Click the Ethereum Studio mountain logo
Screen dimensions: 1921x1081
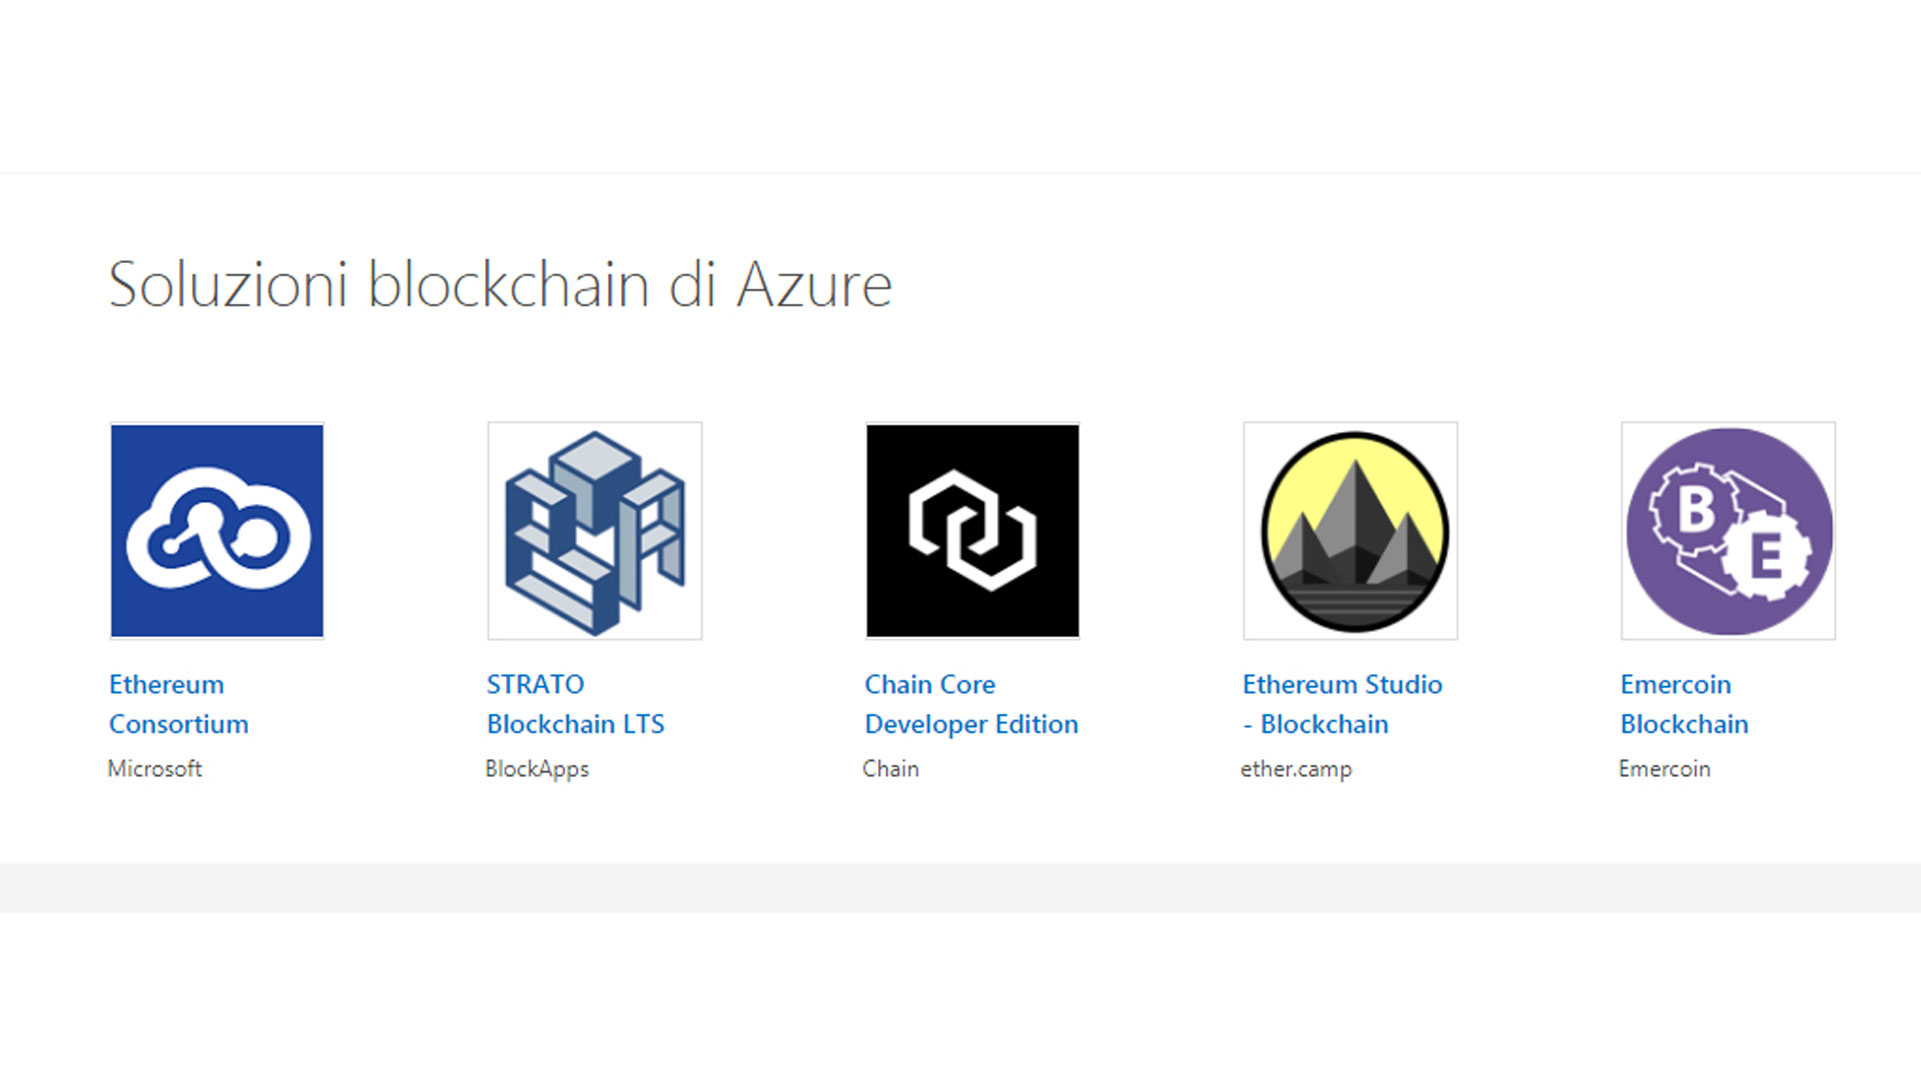point(1351,531)
